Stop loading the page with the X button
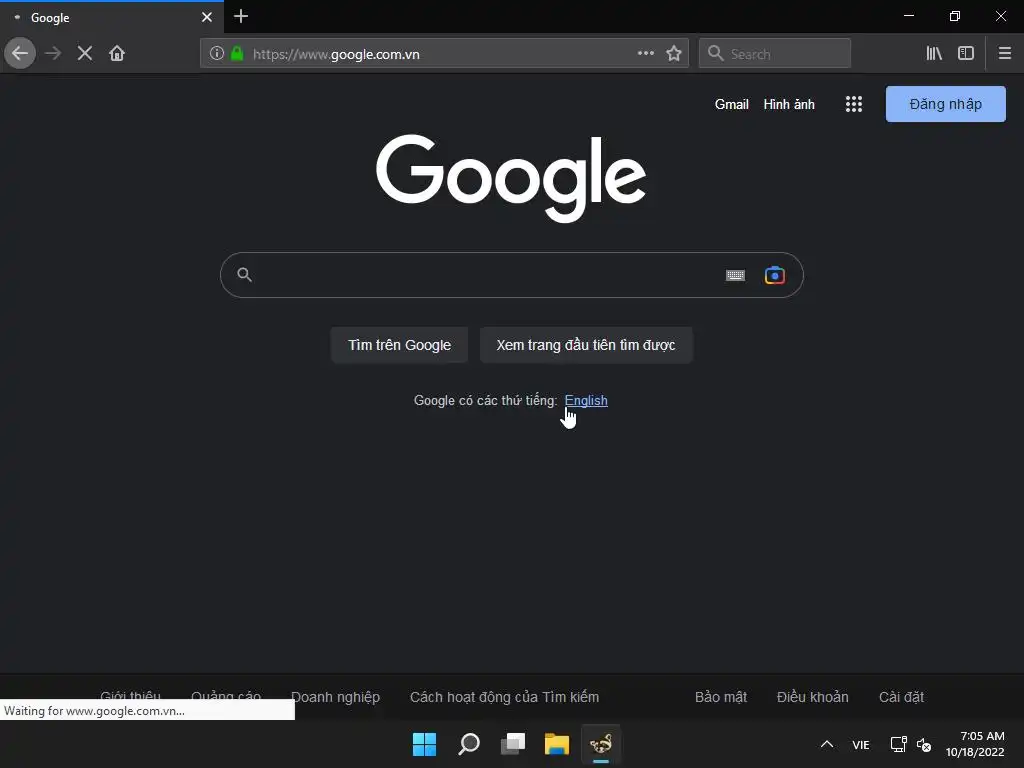 pyautogui.click(x=85, y=54)
